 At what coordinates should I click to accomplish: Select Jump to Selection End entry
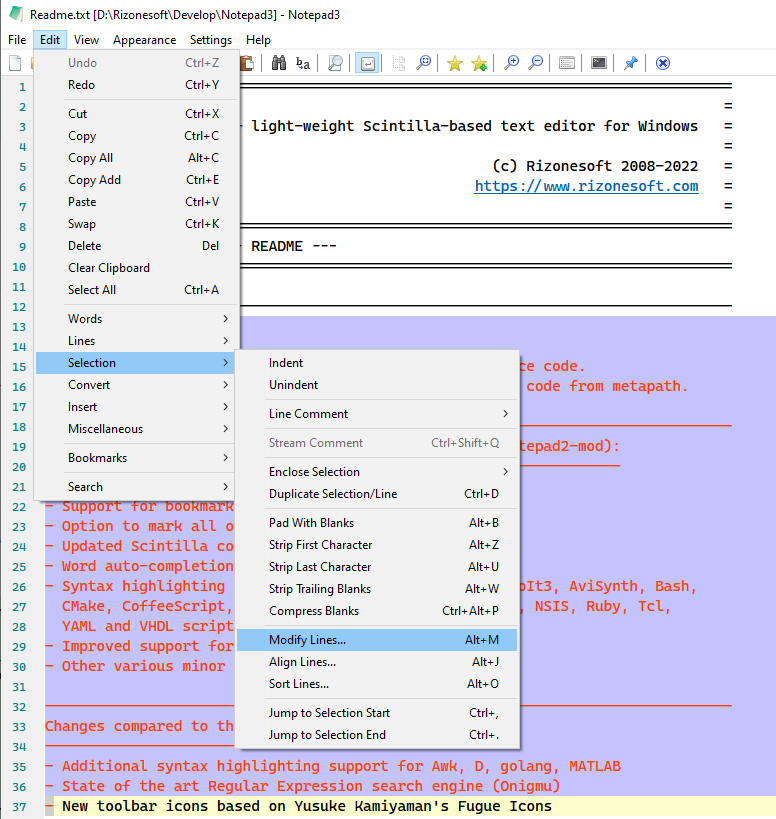point(377,735)
